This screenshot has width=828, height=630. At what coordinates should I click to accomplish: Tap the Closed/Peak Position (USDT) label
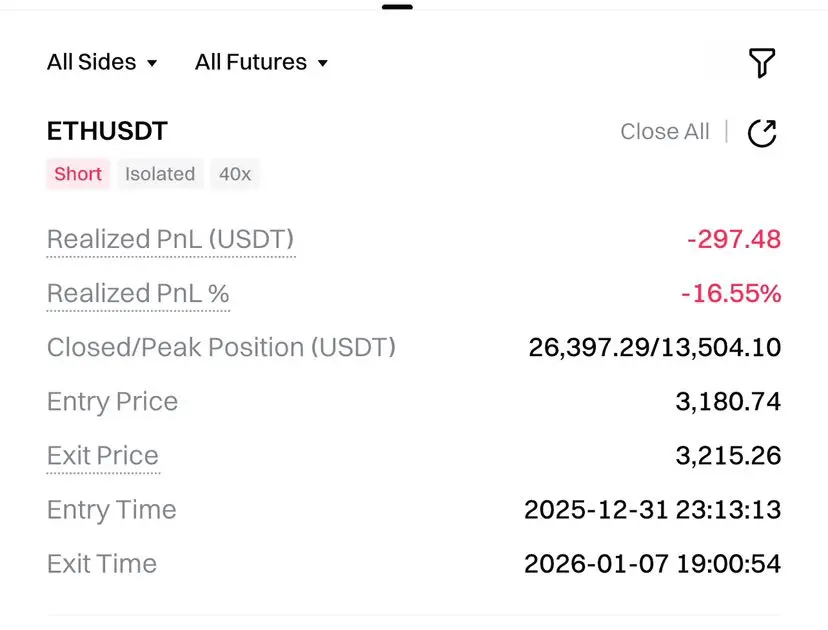(x=221, y=348)
